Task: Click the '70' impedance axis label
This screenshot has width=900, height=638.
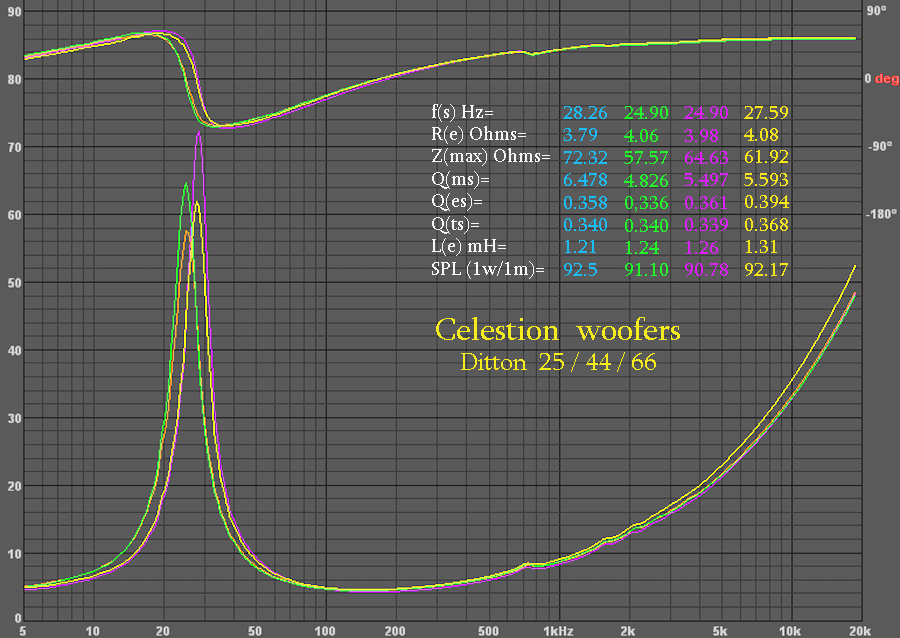Action: [14, 147]
